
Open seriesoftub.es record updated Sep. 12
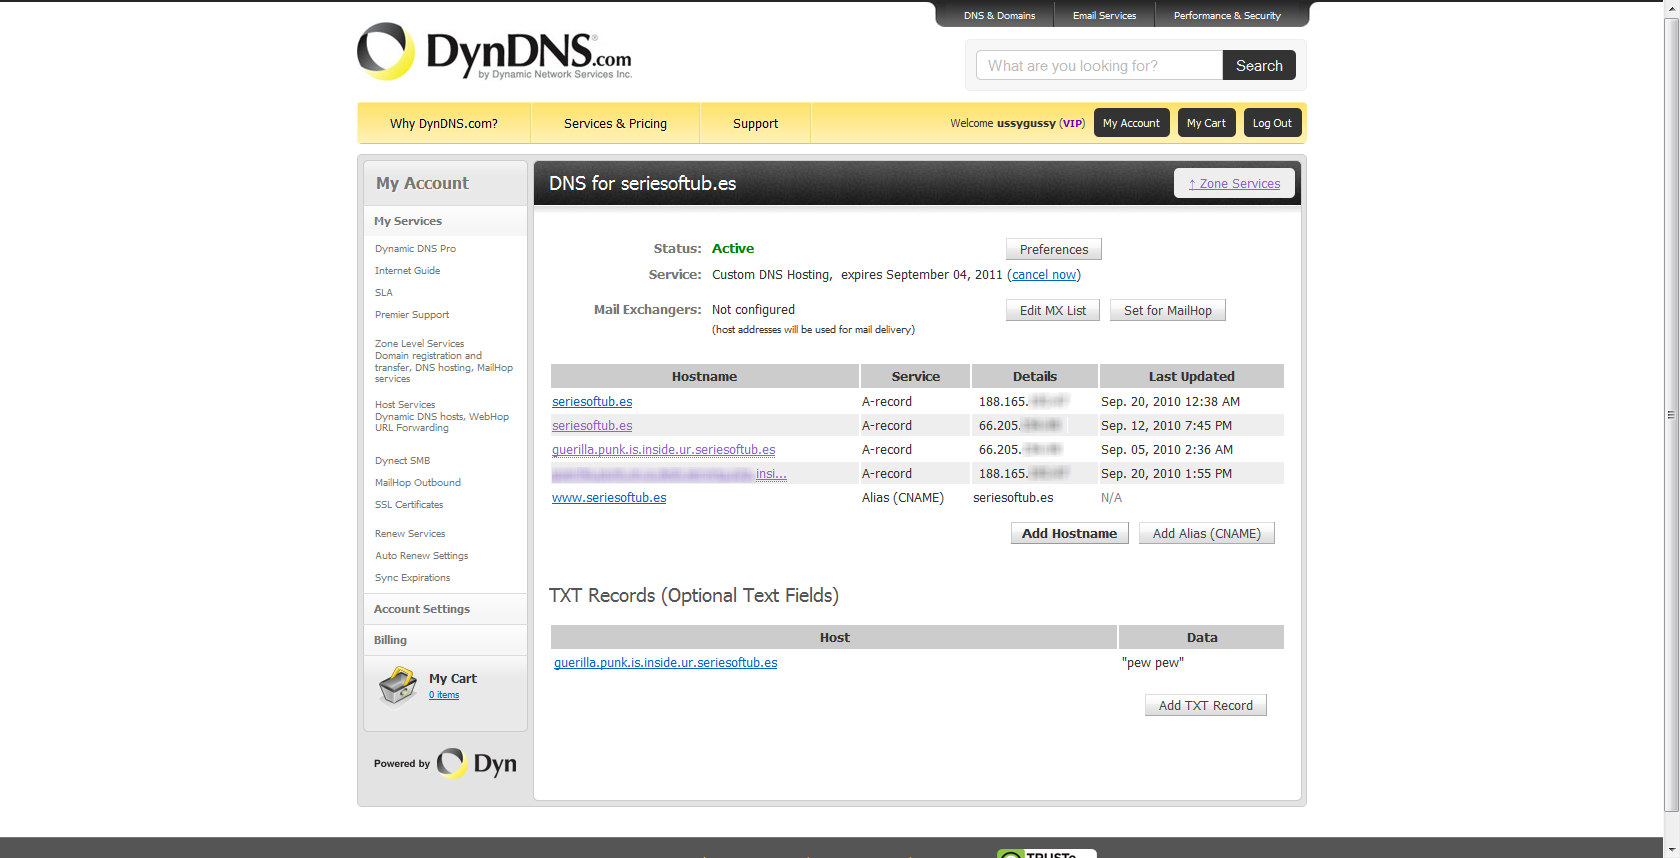pos(592,425)
